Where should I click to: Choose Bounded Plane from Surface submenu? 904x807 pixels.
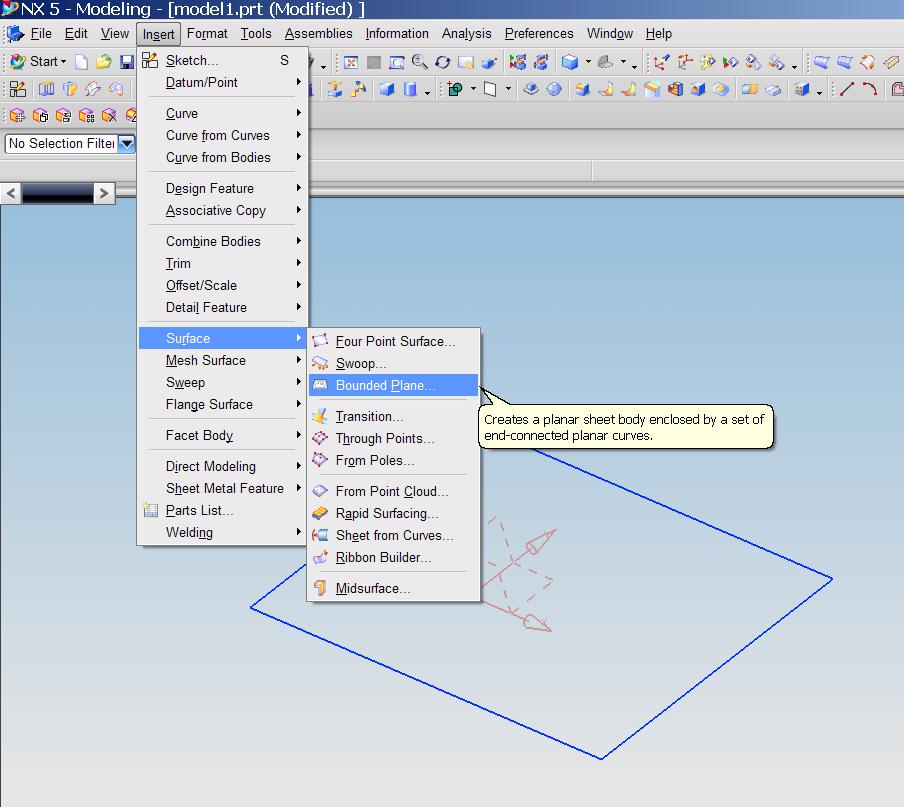point(393,385)
